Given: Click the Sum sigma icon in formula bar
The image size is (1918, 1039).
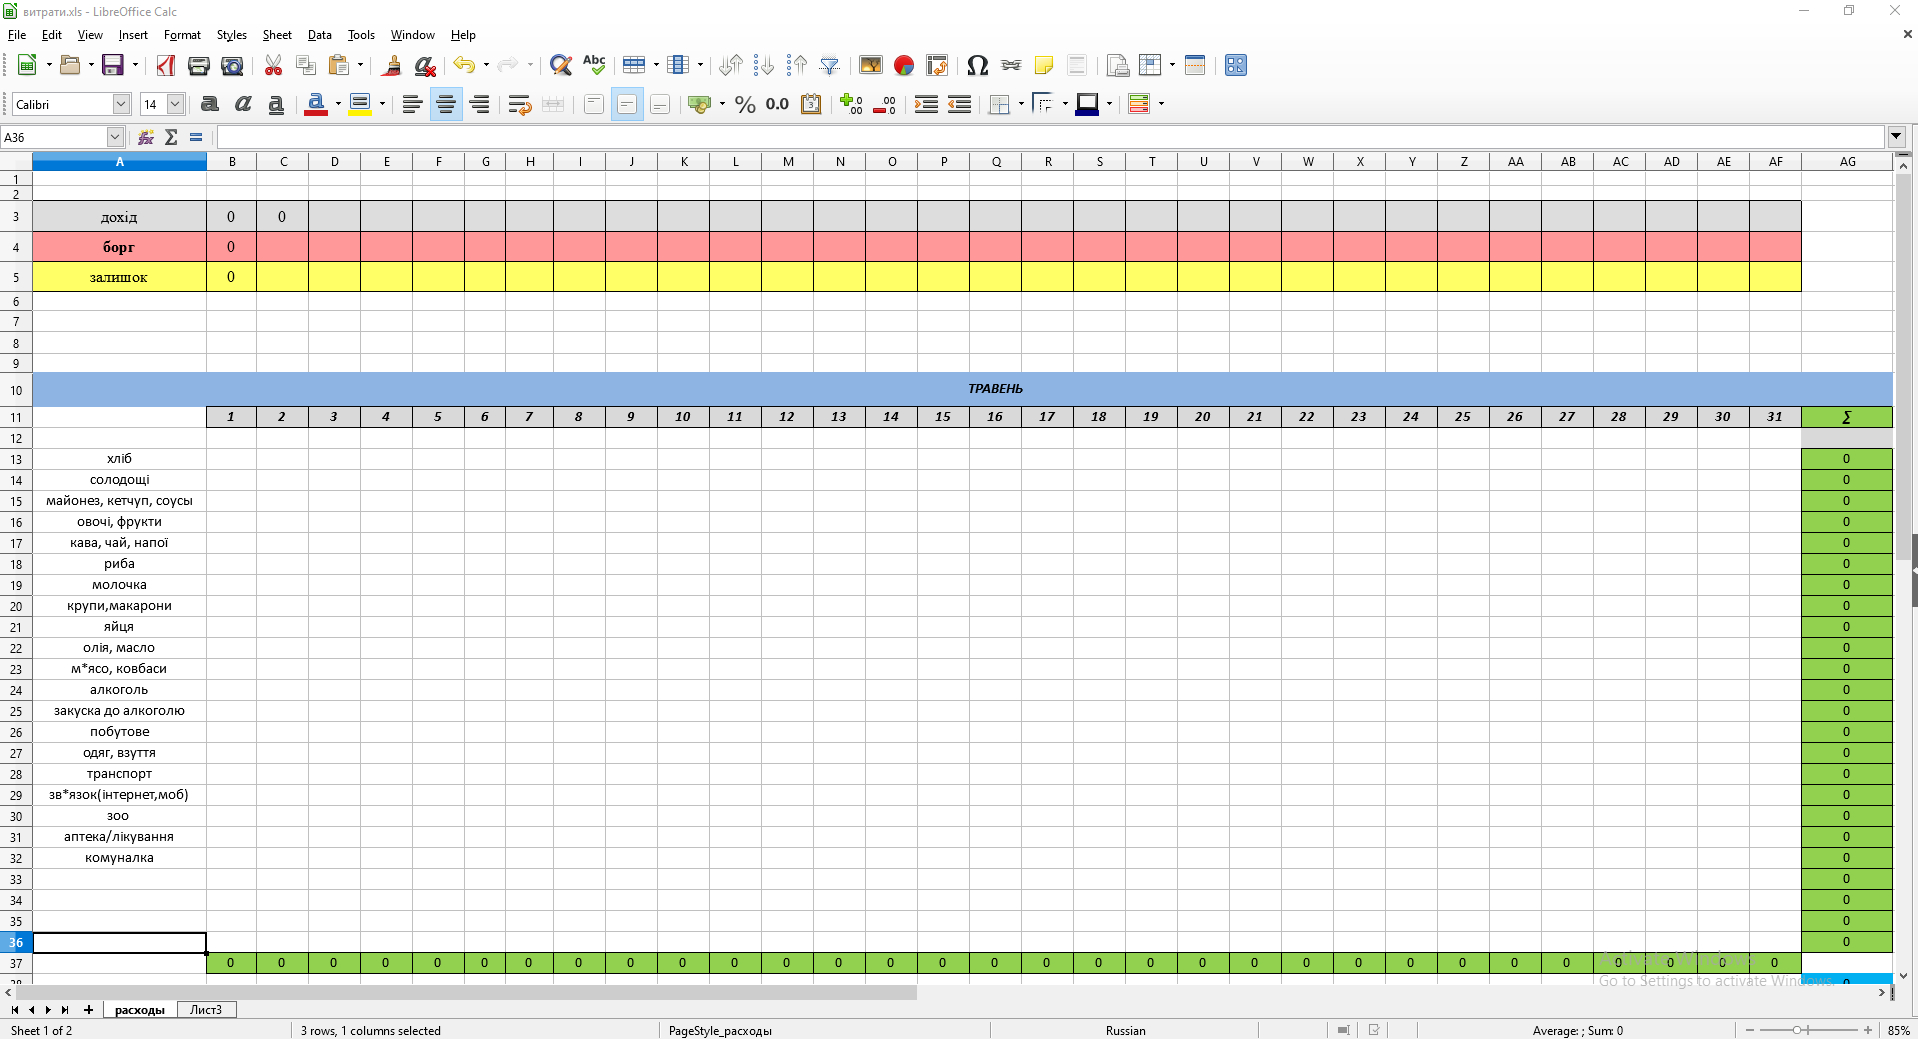Looking at the screenshot, I should click(x=171, y=137).
